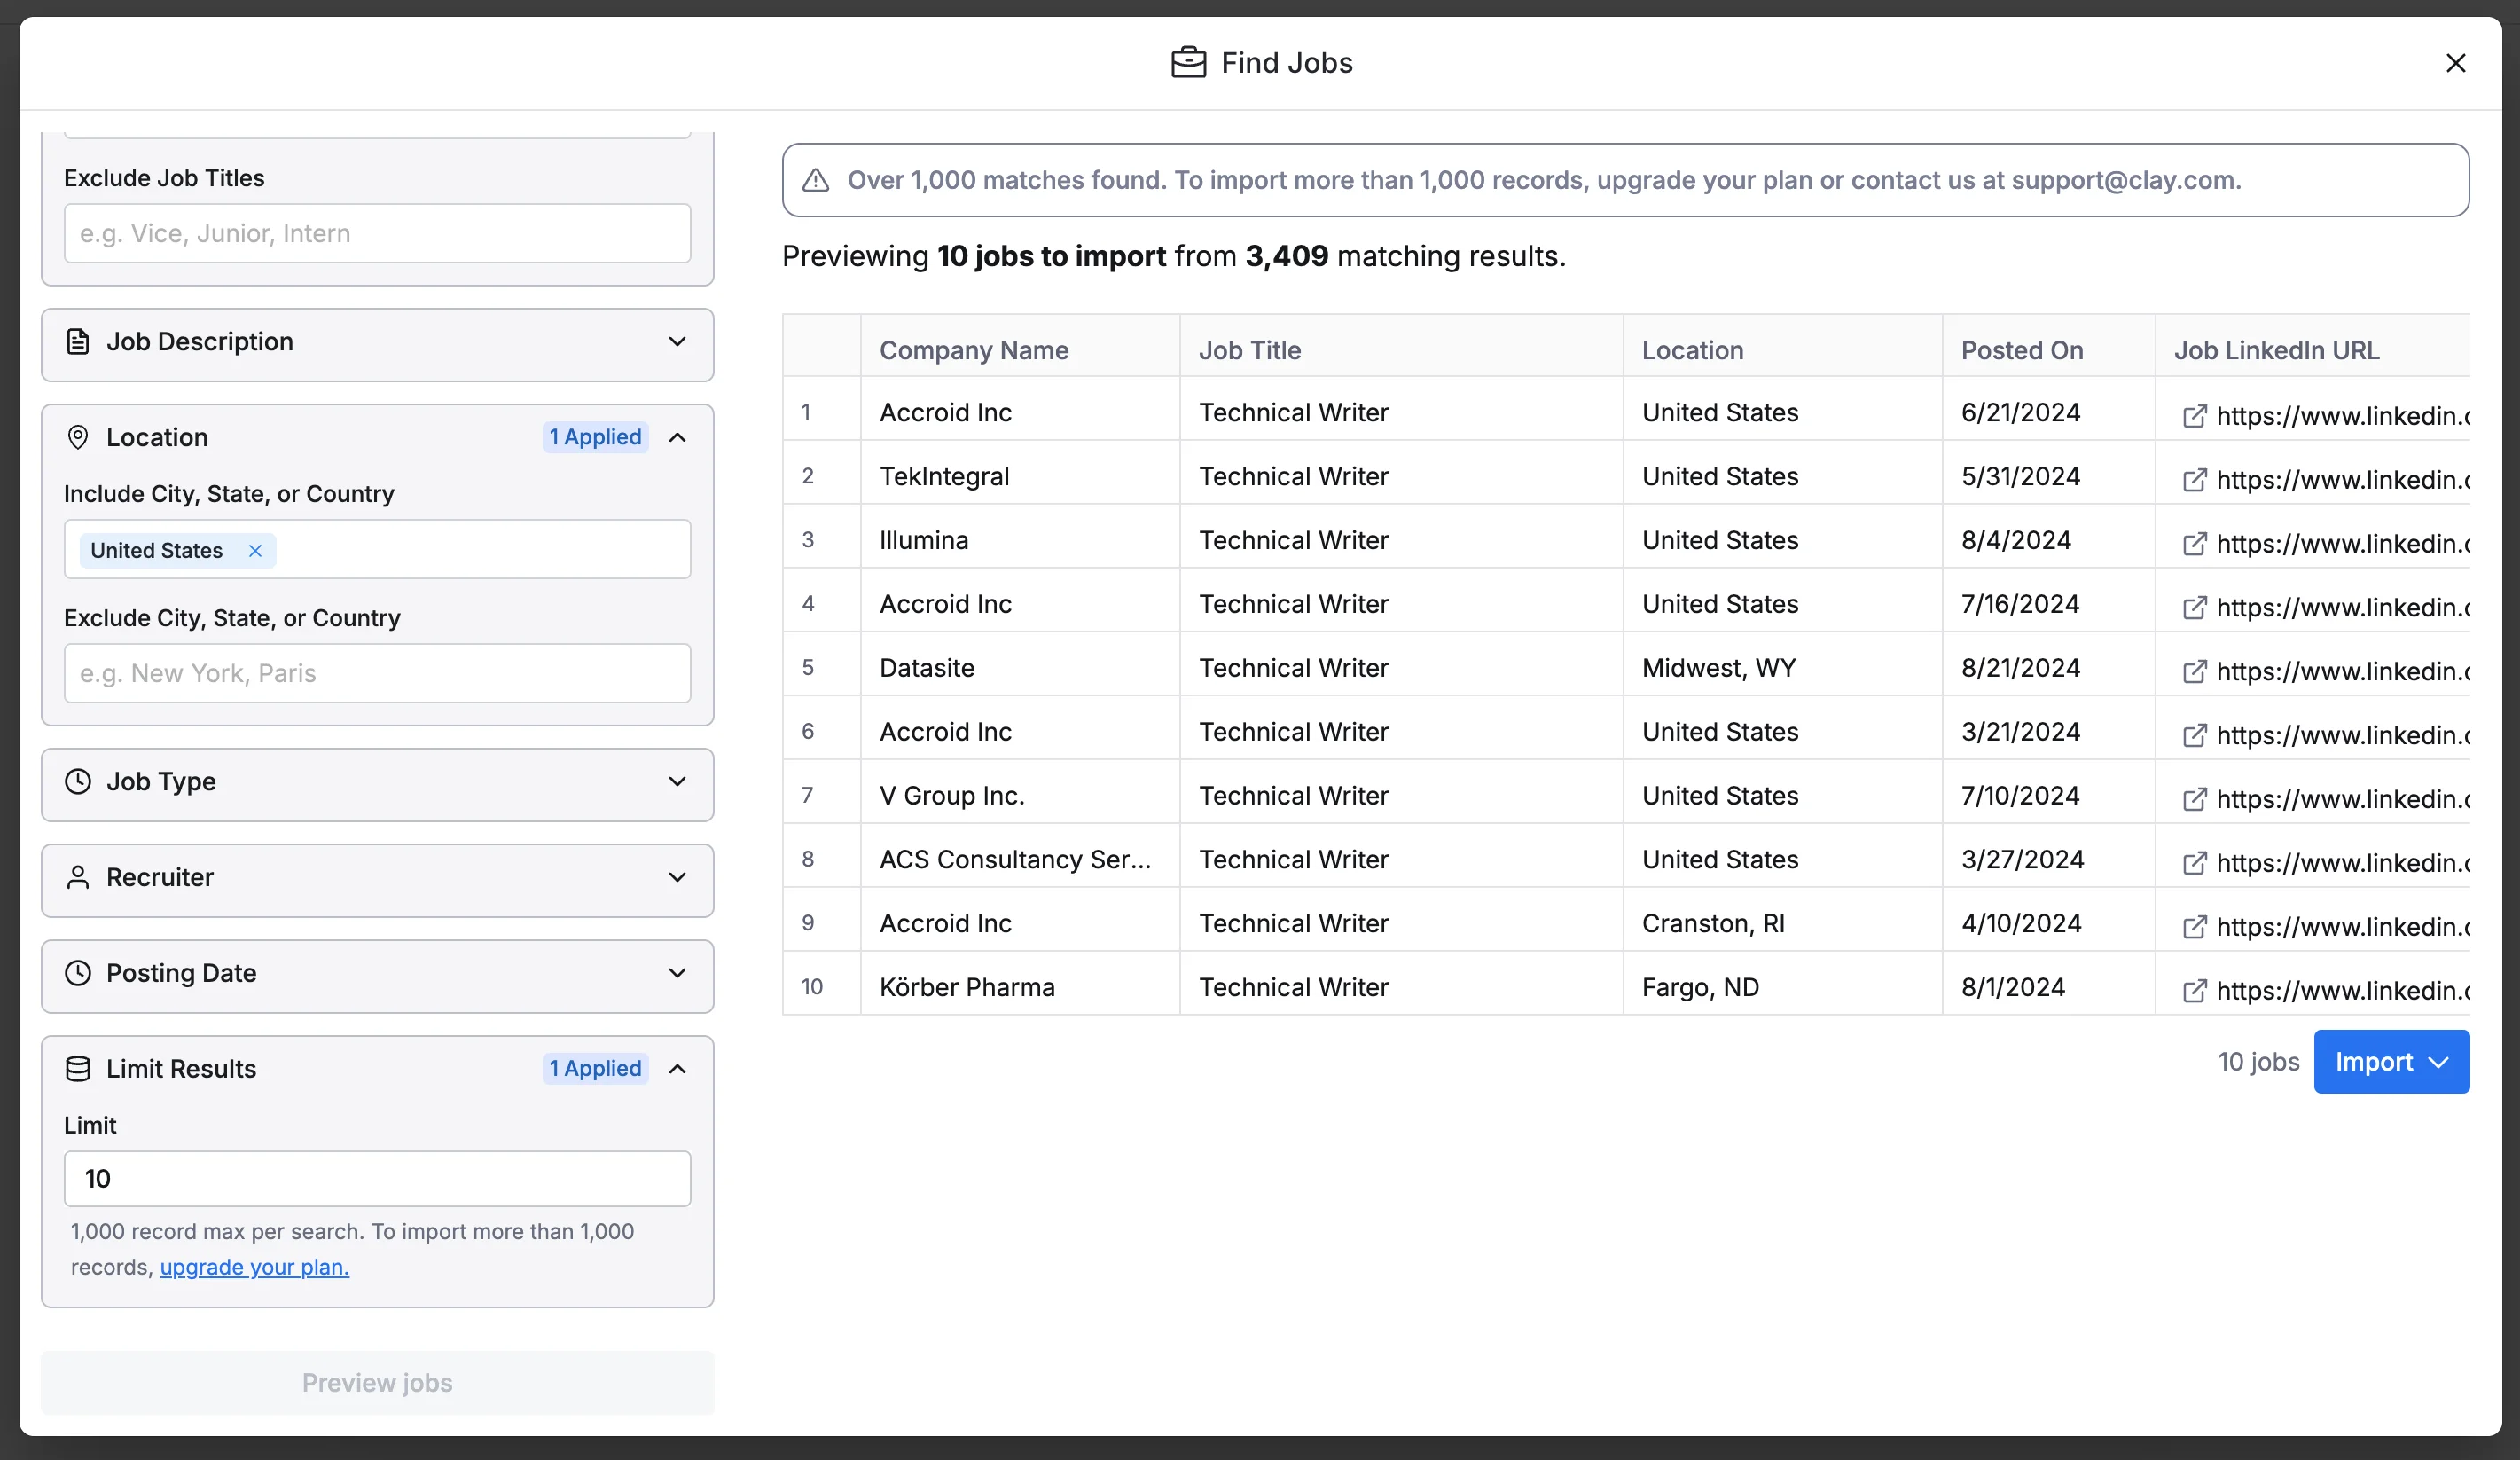Image resolution: width=2520 pixels, height=1460 pixels.
Task: Expand the Job Description section
Action: (677, 342)
